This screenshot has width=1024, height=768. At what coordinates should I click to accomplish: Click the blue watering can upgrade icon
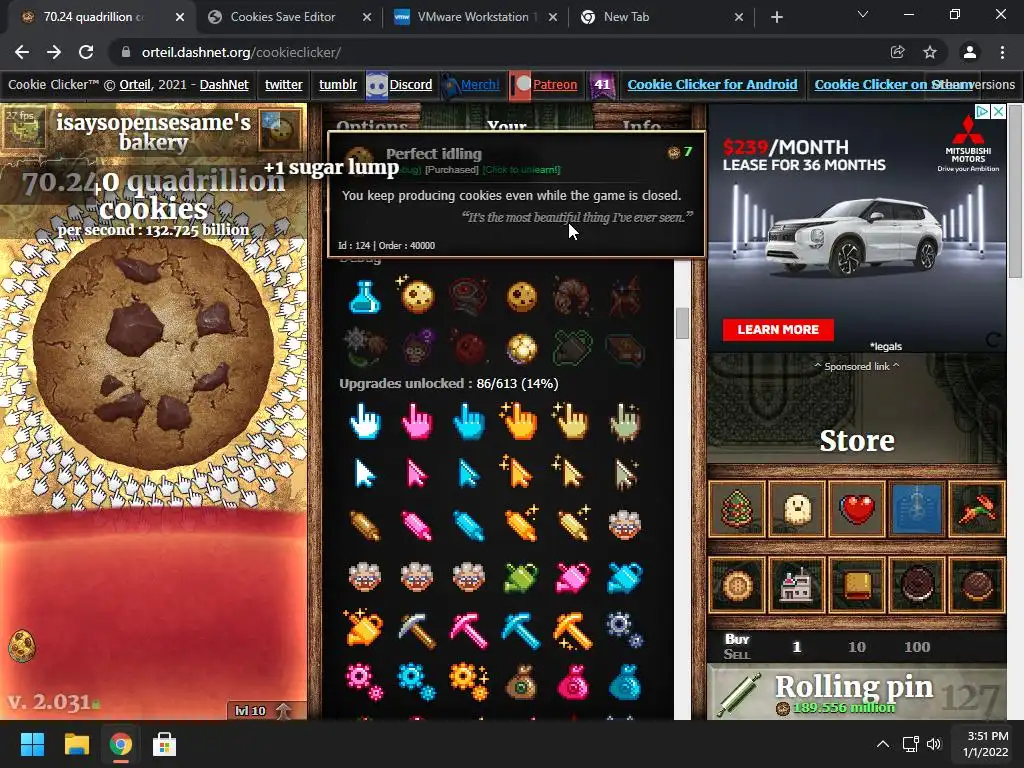[624, 578]
